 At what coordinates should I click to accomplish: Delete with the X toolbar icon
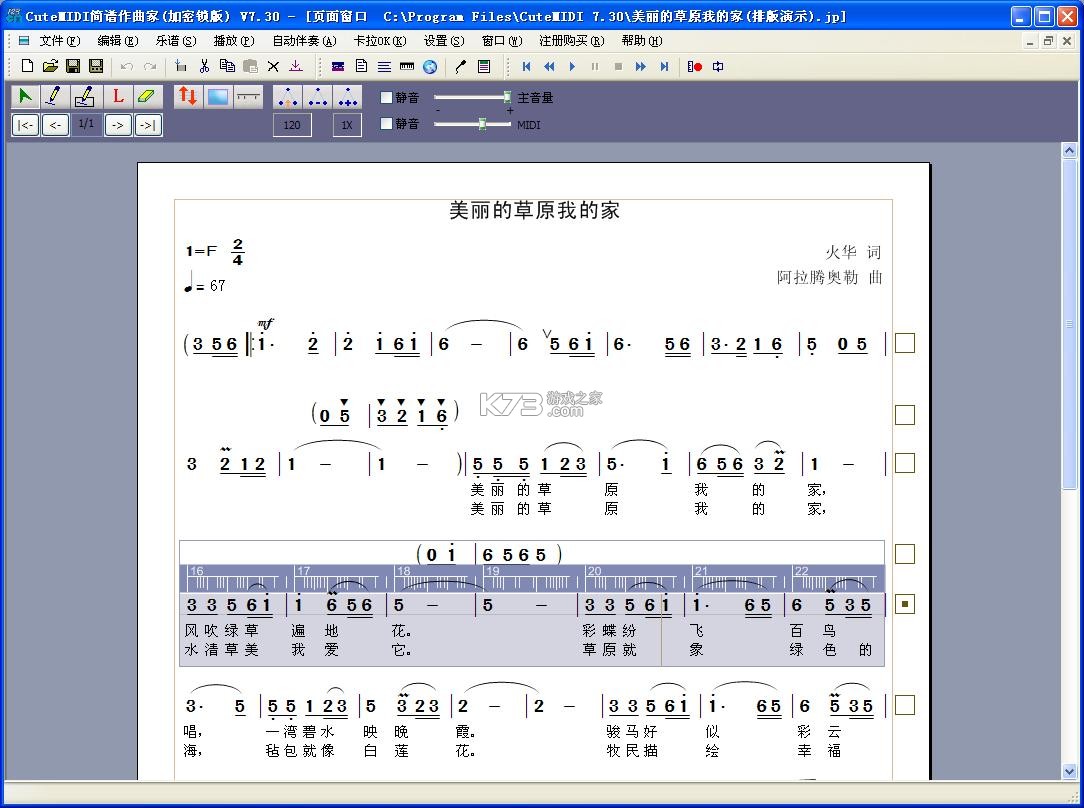(273, 66)
